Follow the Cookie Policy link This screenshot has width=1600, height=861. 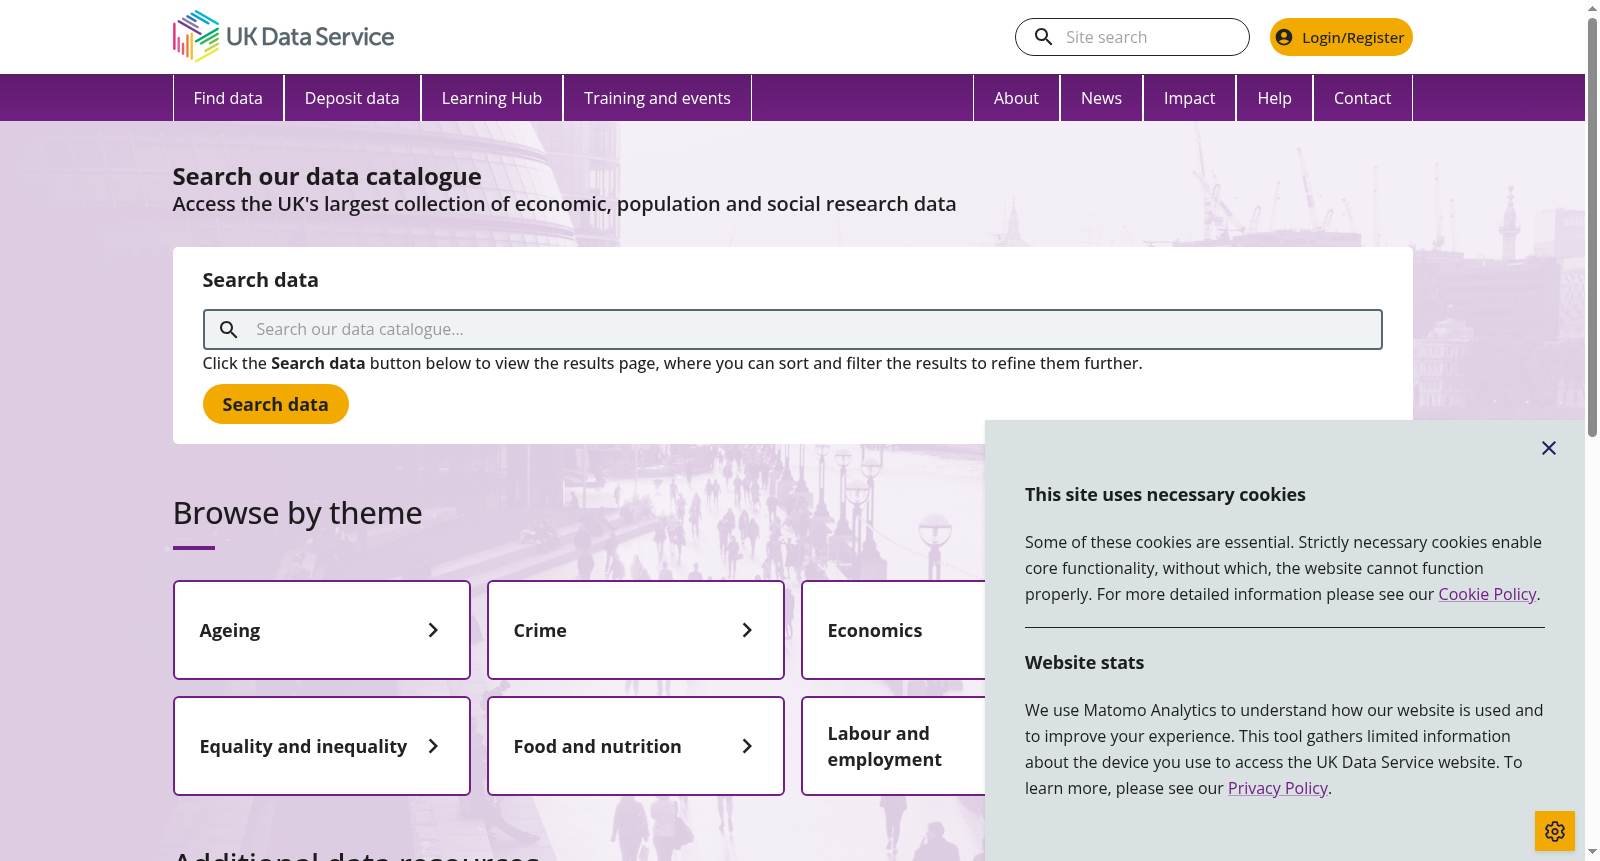(x=1487, y=594)
